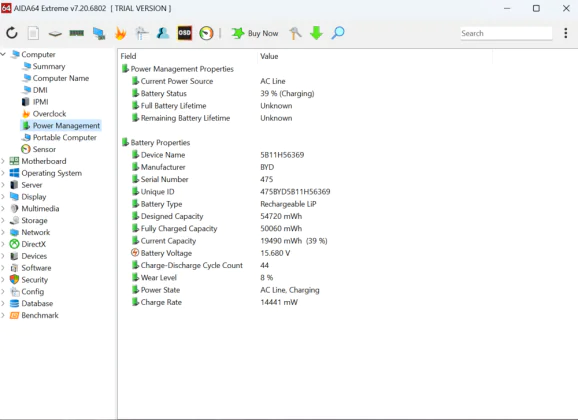Select Summary in the sidebar

(x=43, y=66)
